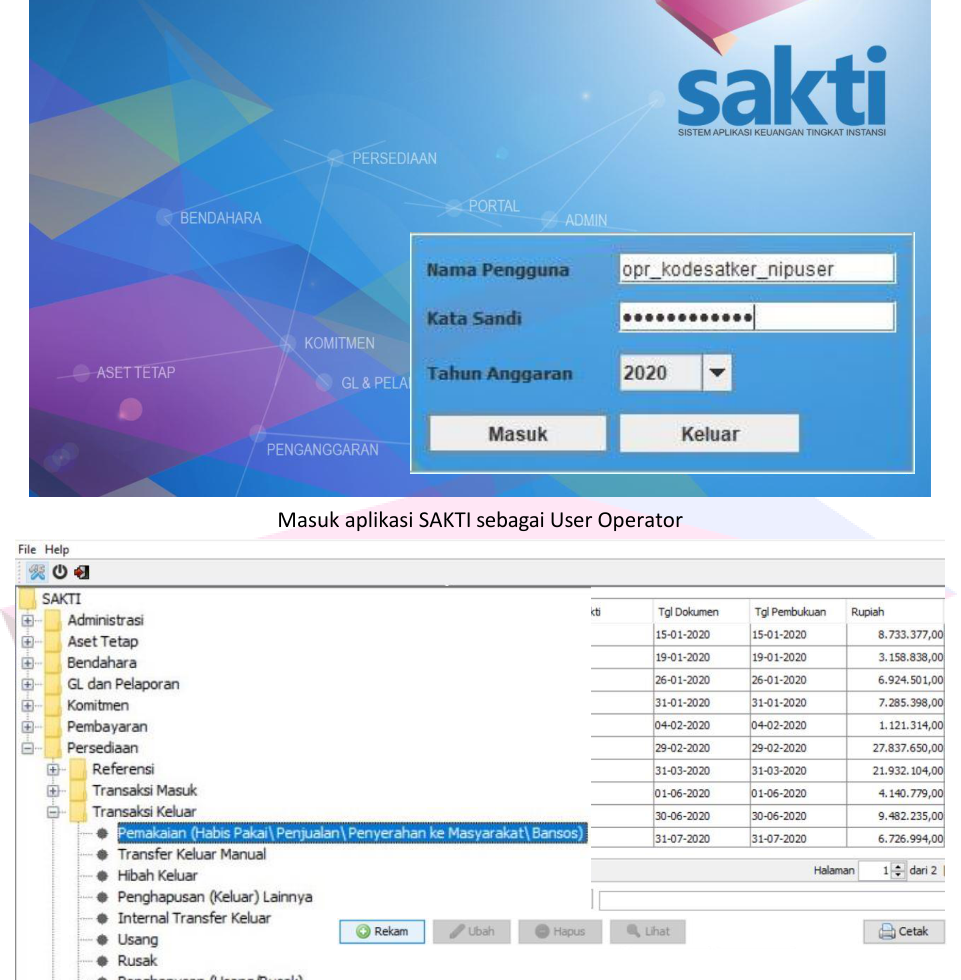Click the Nama Pengguna input field
Viewport: 961px width, 980px height.
coord(756,269)
